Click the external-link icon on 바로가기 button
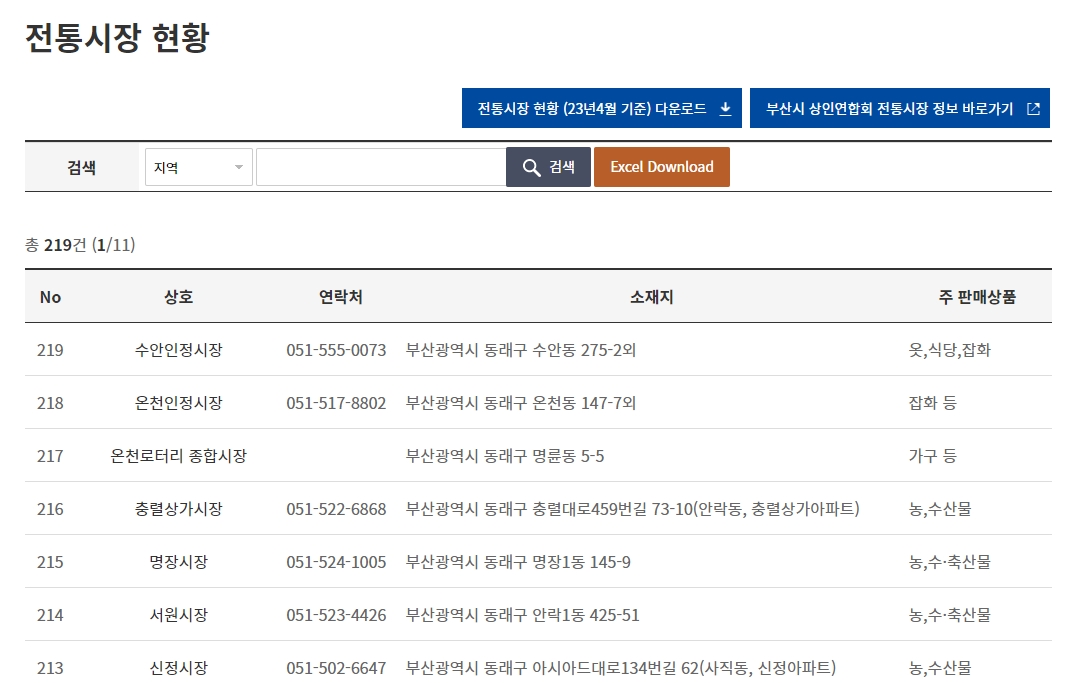The width and height of the screenshot is (1090, 683). (1033, 108)
